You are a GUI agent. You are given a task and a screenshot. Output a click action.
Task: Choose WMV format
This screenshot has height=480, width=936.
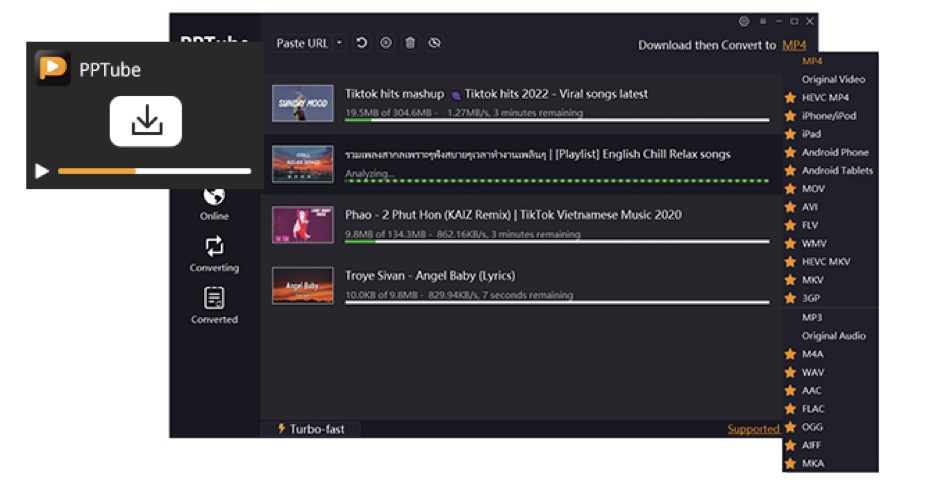click(814, 244)
